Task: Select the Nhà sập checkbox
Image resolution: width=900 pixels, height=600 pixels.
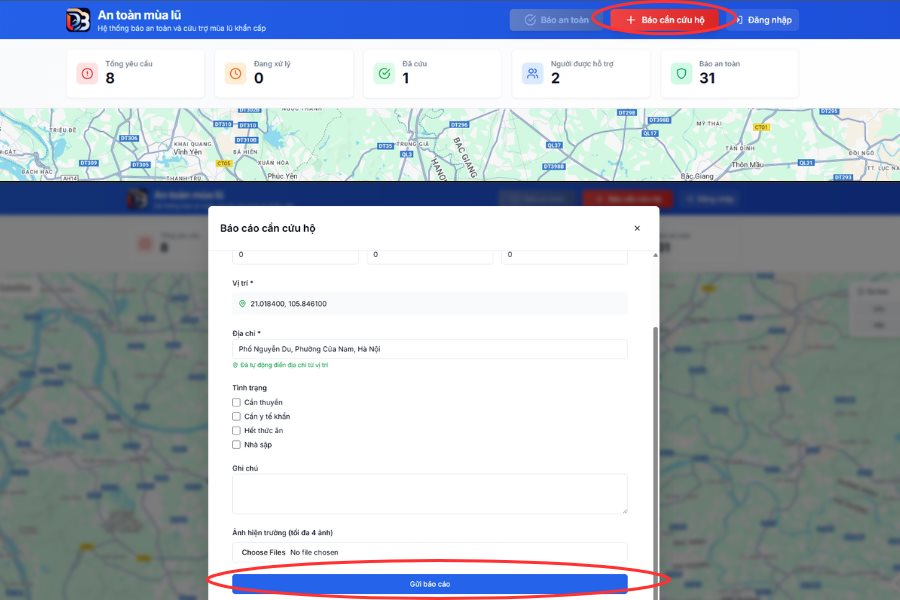Action: [x=237, y=444]
